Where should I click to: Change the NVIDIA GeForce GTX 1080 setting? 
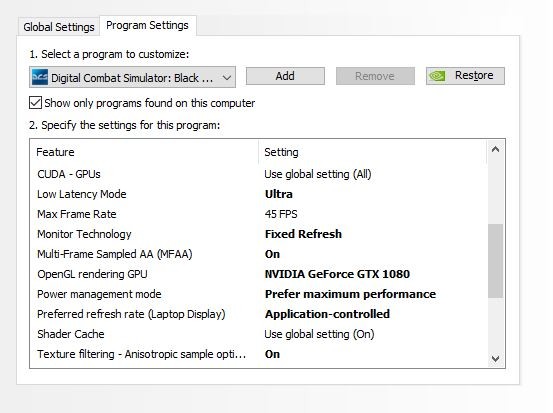click(337, 274)
